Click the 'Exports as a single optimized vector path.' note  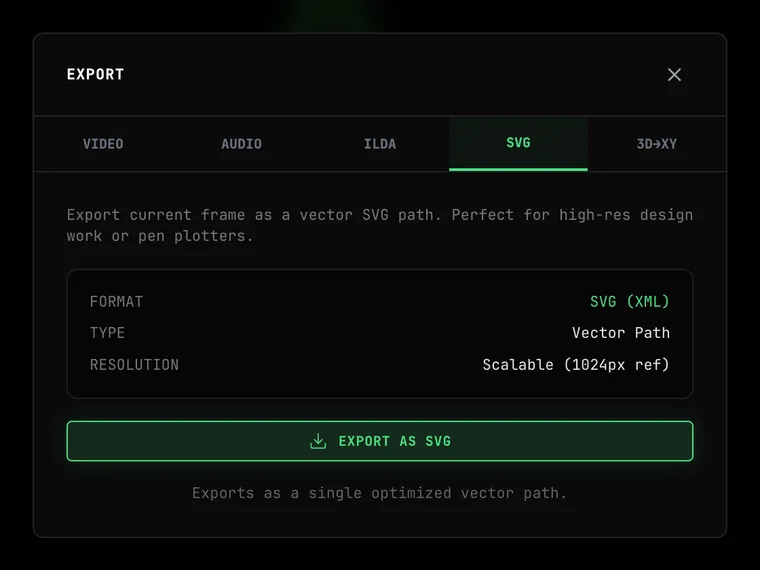click(380, 493)
